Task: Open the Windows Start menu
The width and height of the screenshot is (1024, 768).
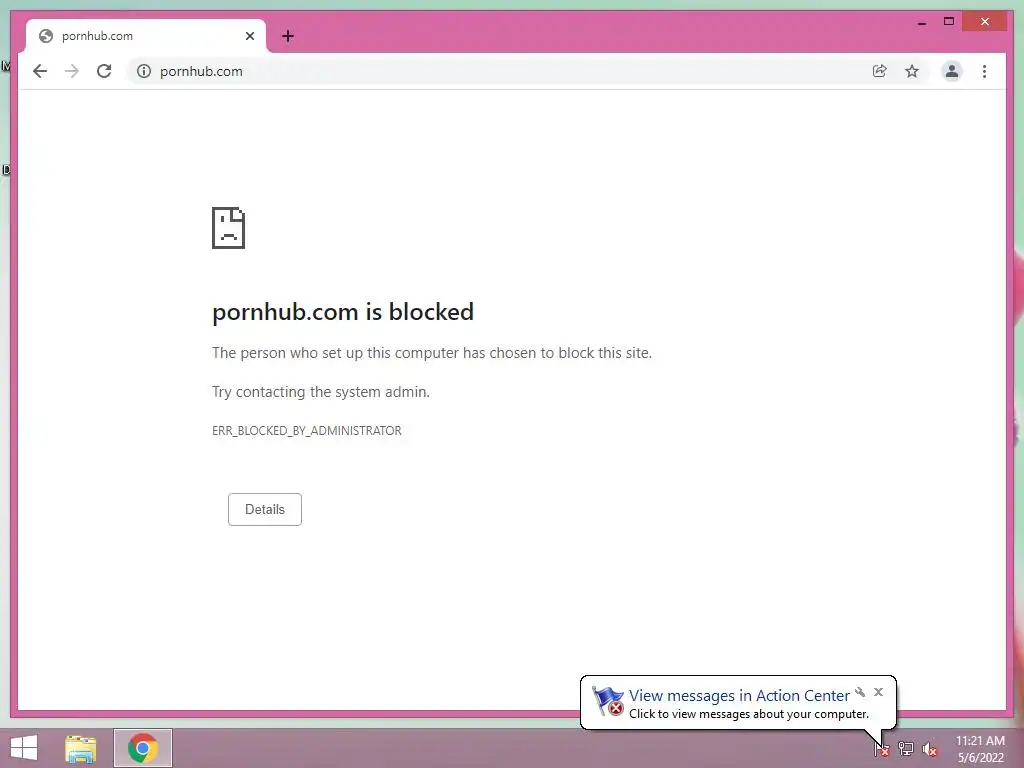Action: point(24,748)
